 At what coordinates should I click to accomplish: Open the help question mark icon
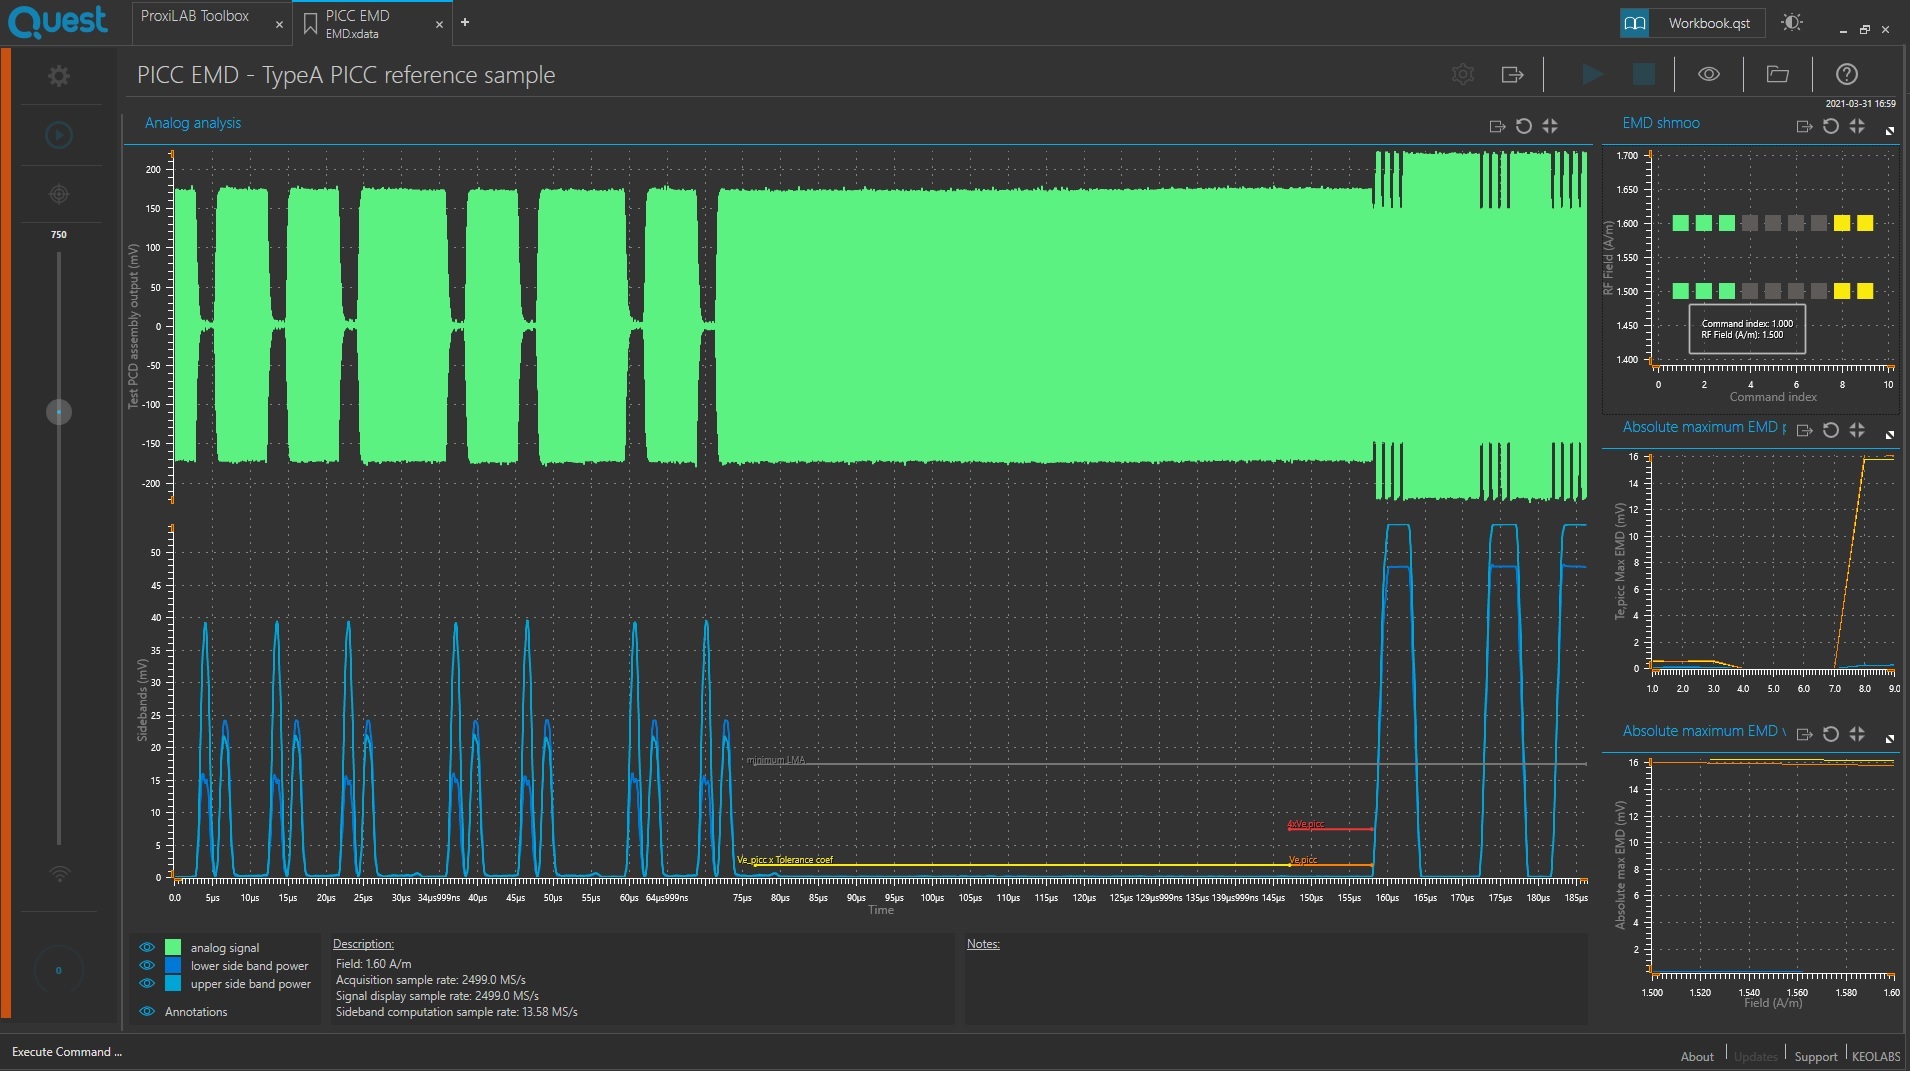(1846, 74)
